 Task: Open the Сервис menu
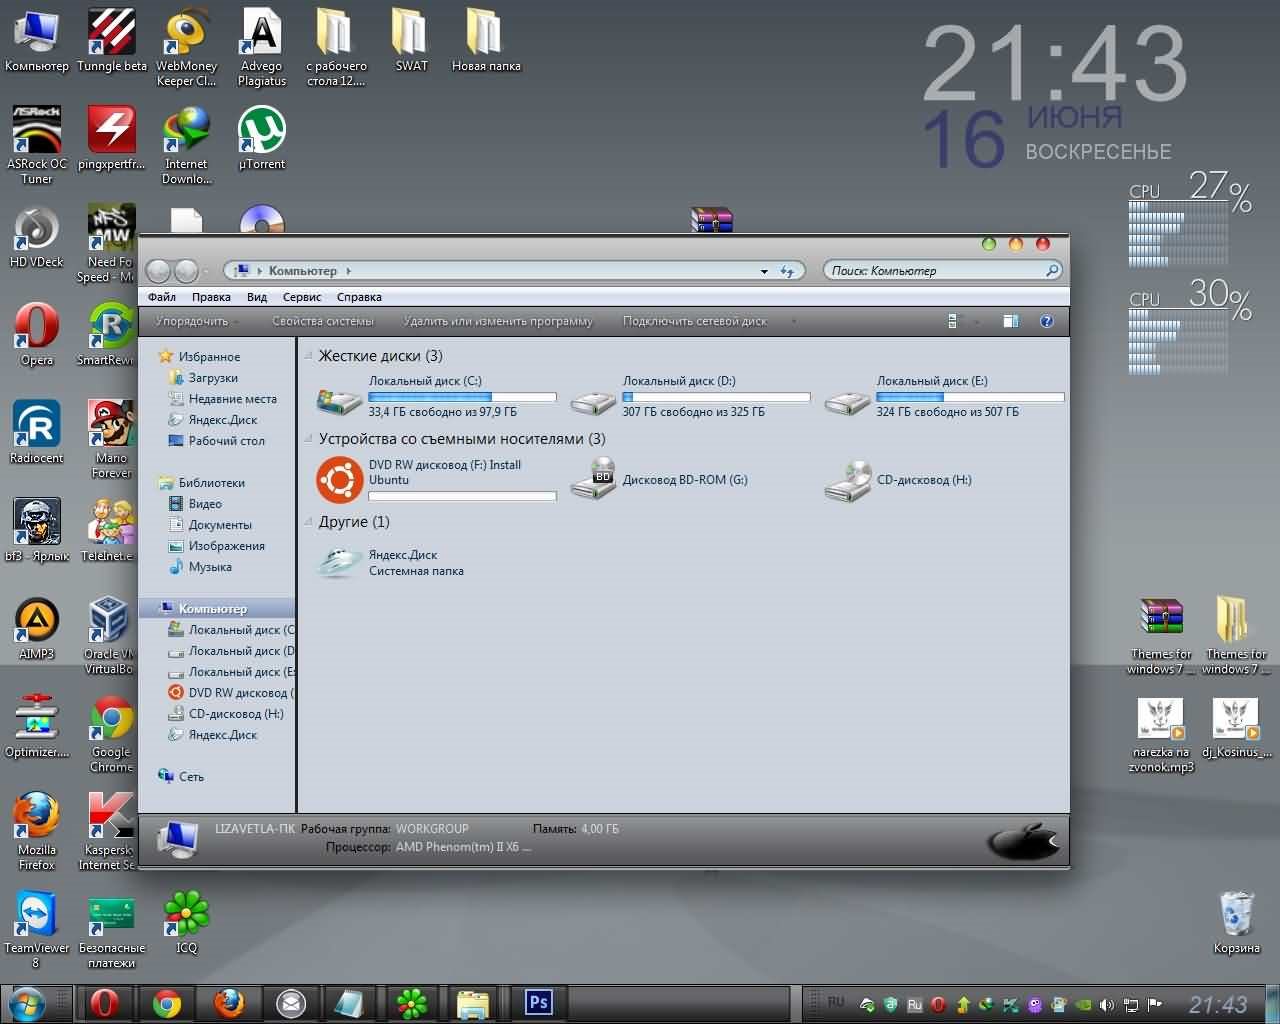pos(301,297)
